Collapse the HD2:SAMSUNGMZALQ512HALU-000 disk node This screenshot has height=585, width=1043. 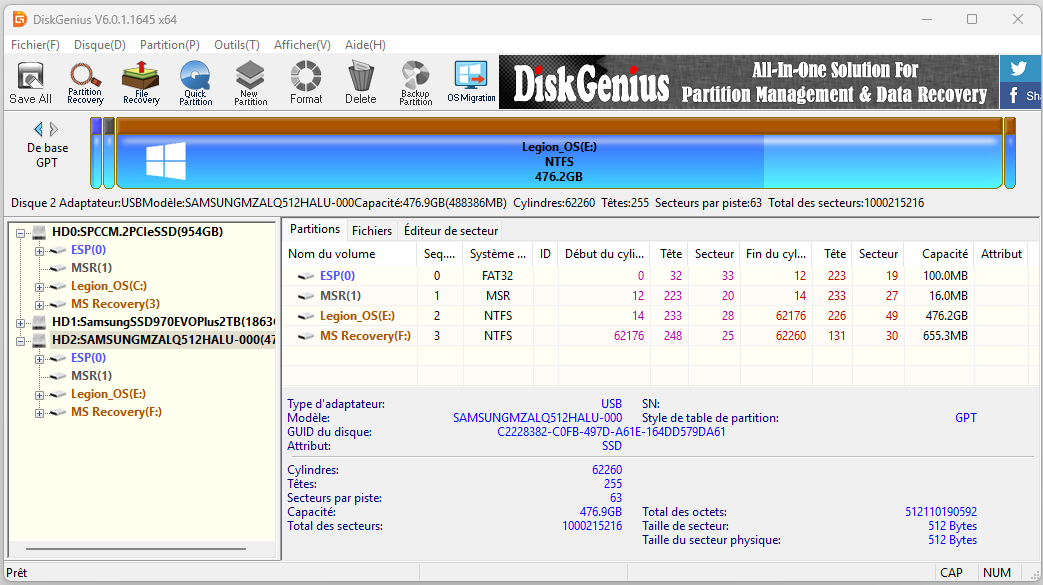click(21, 341)
